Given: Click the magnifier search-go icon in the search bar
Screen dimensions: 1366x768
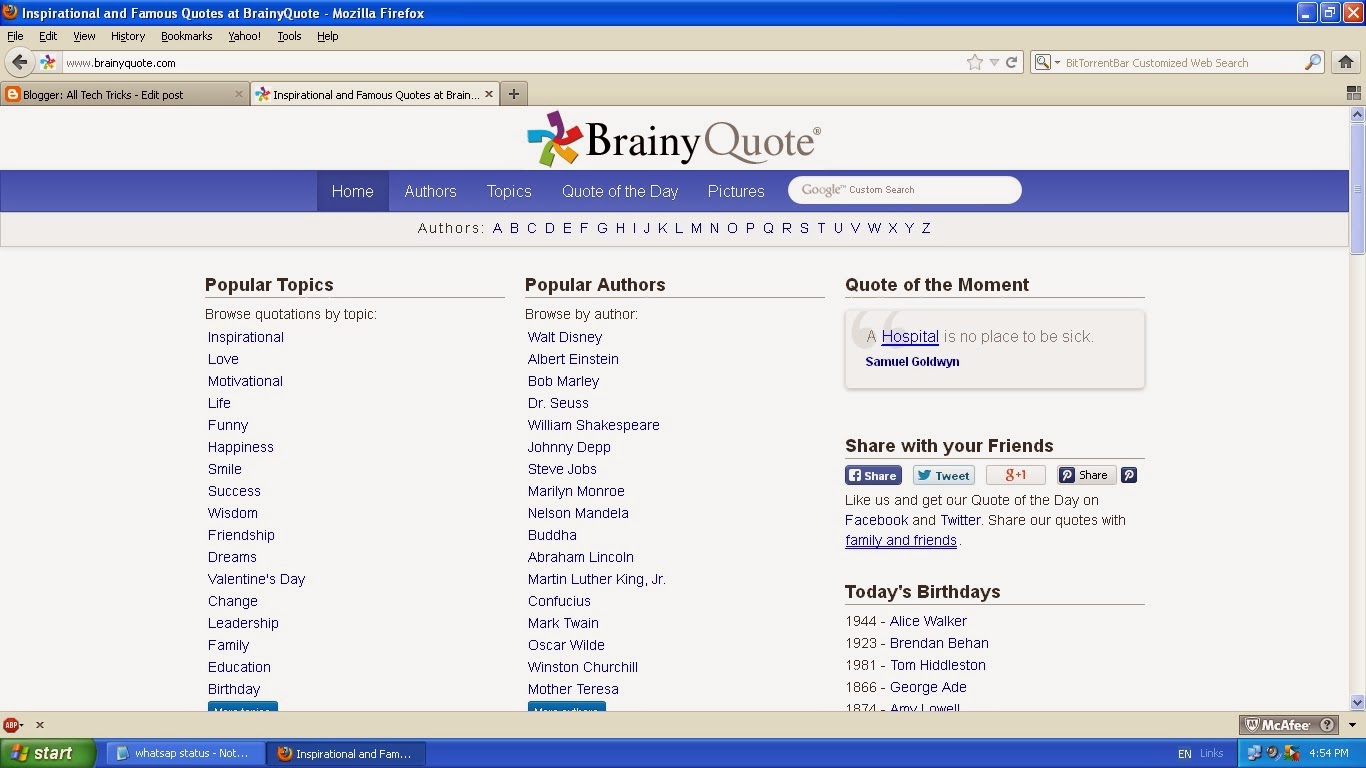Looking at the screenshot, I should point(1313,62).
